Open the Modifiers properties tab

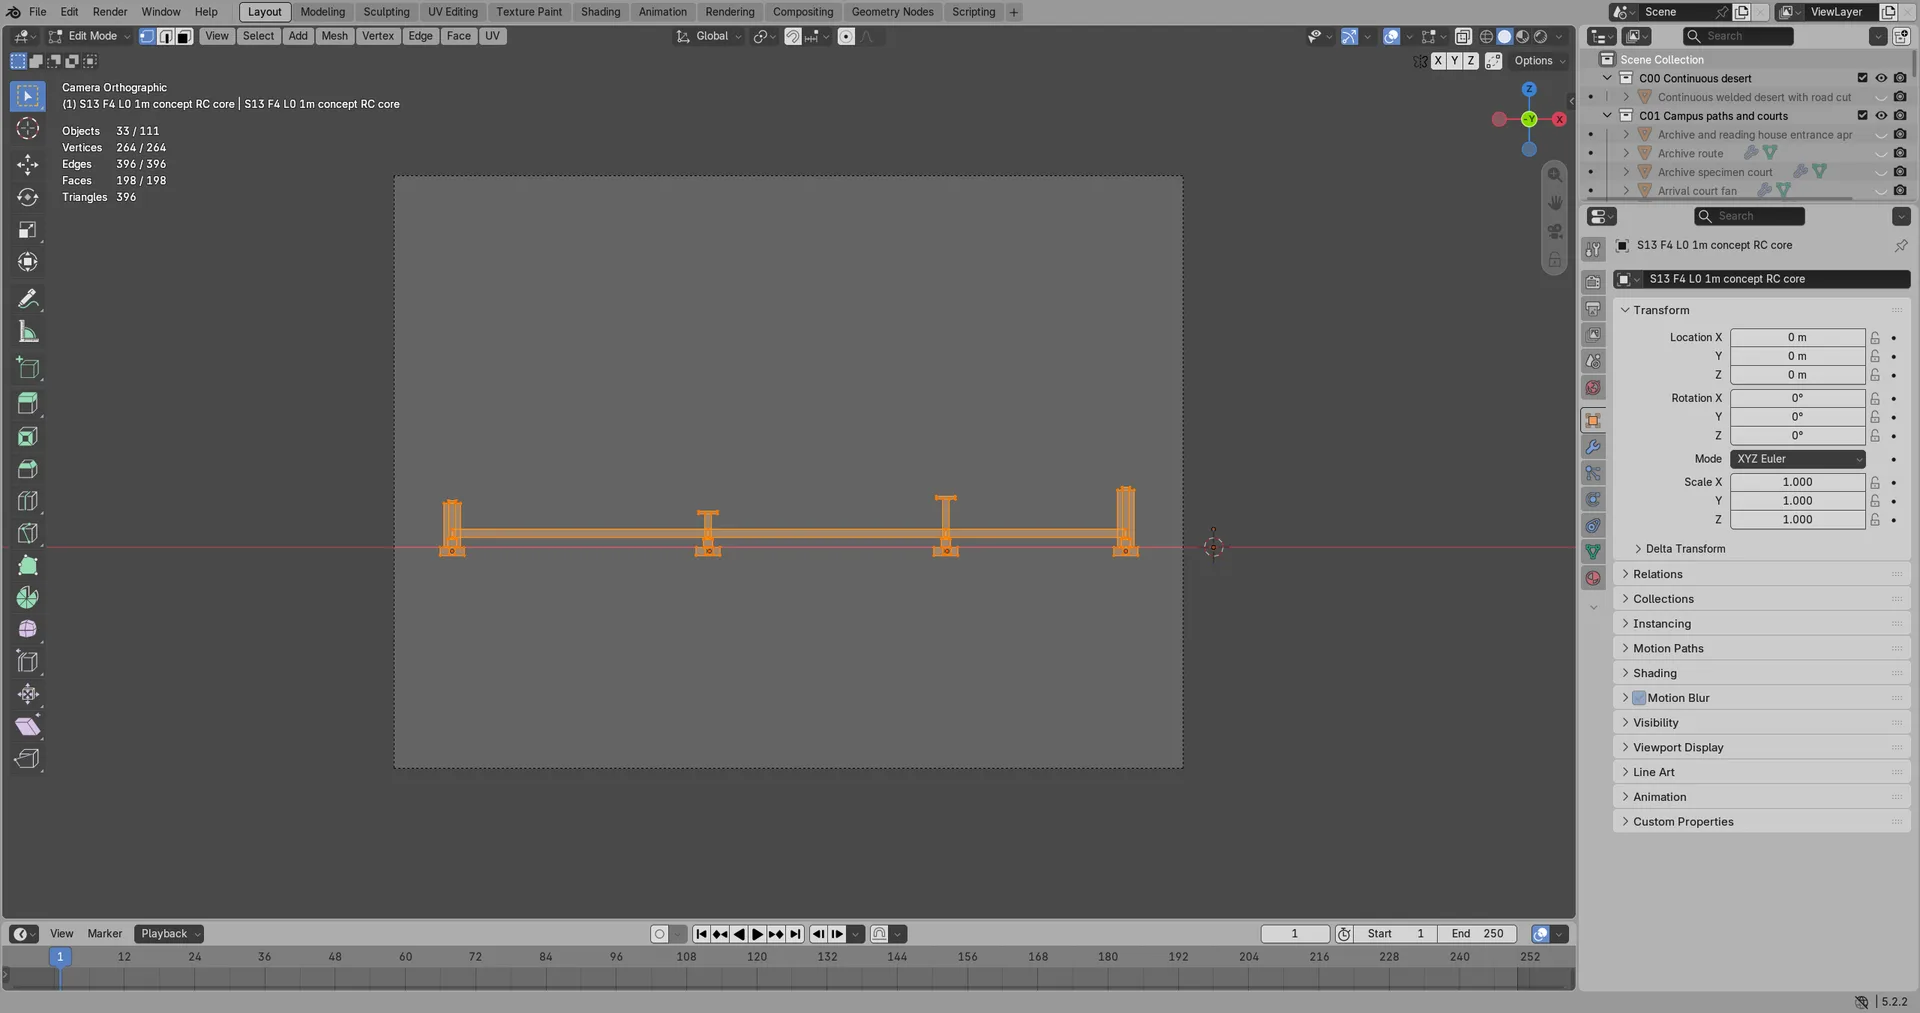(1593, 447)
